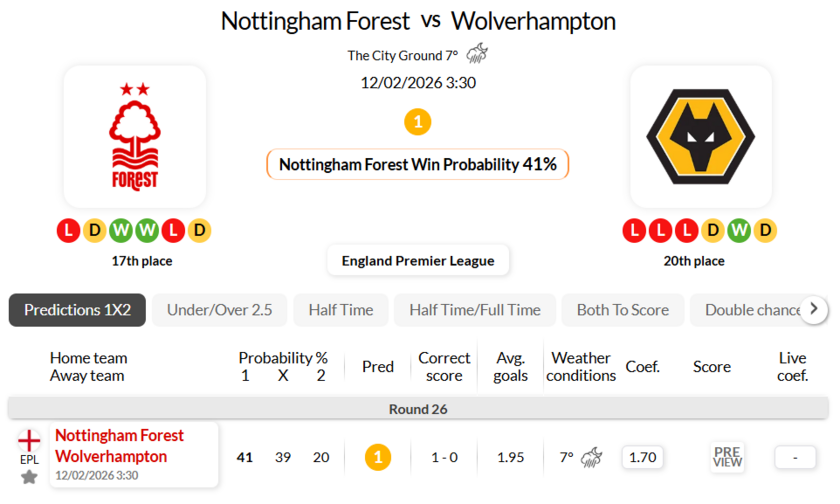Screen dimensions: 840x504
Task: Open the match PREVIEW button
Action: (727, 457)
